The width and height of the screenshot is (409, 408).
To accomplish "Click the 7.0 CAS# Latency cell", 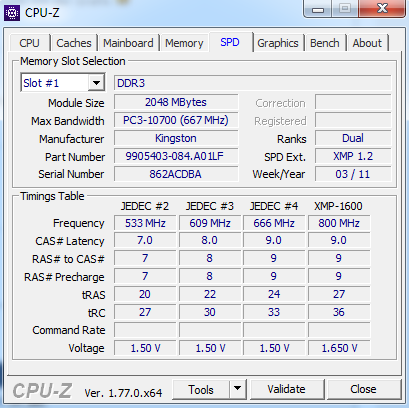I will pyautogui.click(x=145, y=240).
